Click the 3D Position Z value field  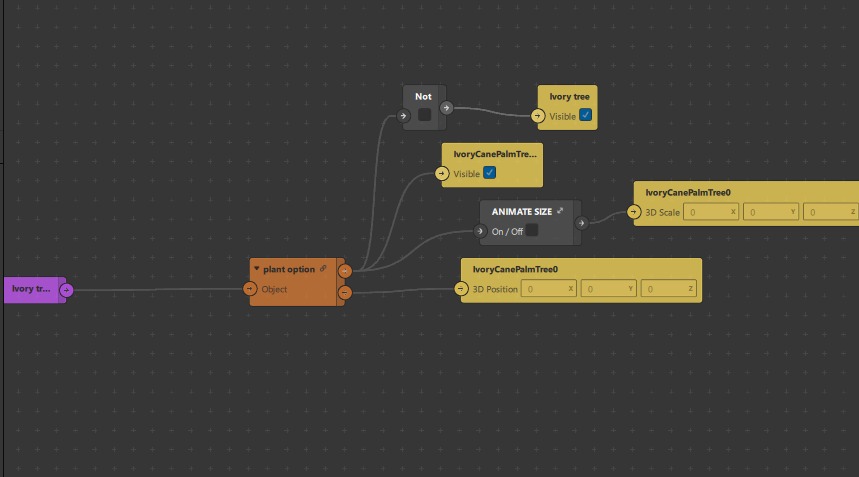(x=668, y=289)
